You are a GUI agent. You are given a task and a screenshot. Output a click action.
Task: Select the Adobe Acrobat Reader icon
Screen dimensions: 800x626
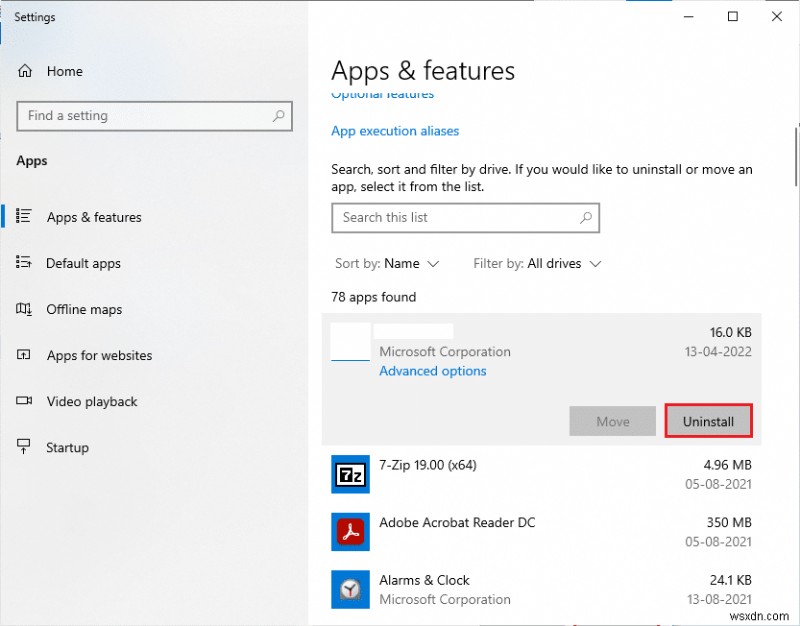pos(350,532)
